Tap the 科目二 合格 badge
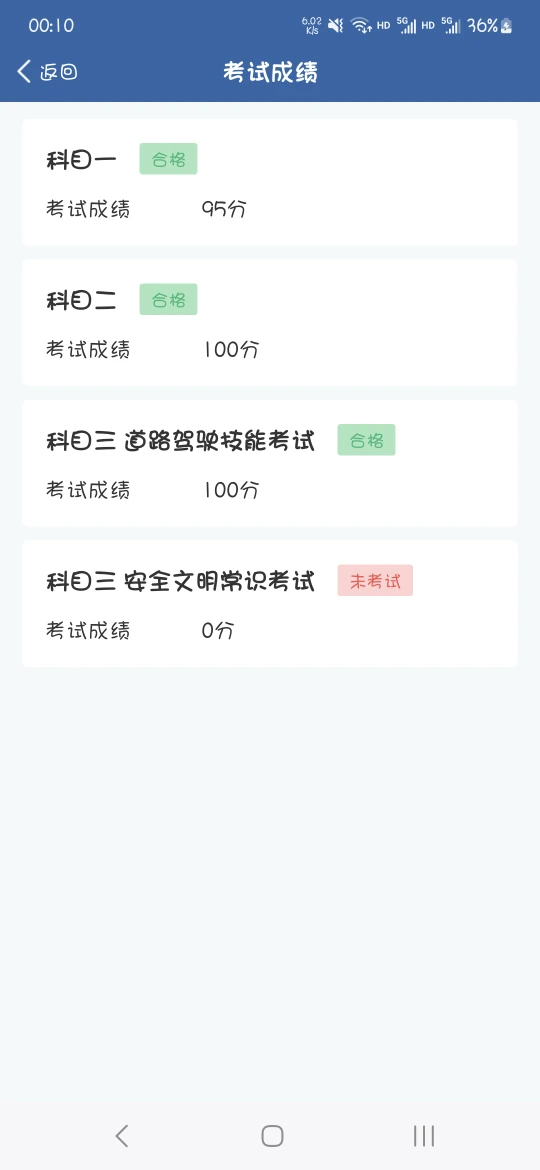The image size is (540, 1170). [x=169, y=299]
